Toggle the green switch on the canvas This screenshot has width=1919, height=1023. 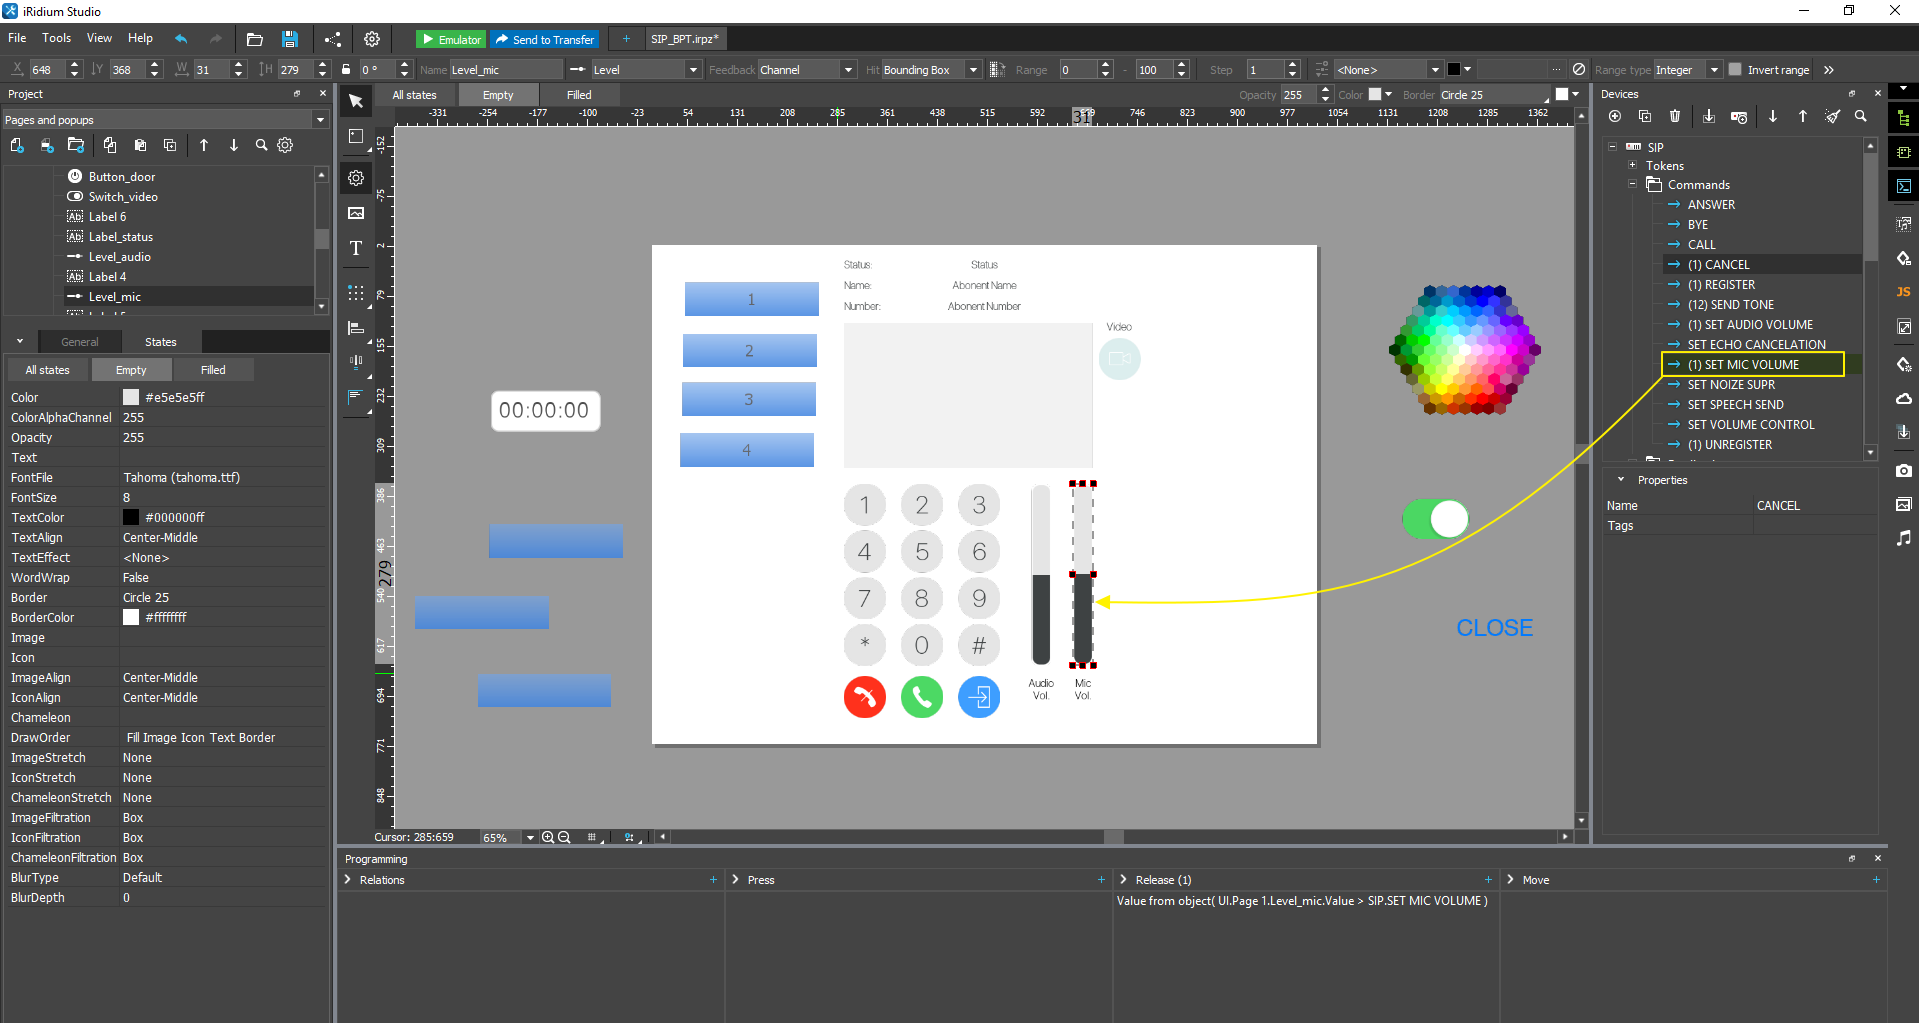(x=1436, y=519)
